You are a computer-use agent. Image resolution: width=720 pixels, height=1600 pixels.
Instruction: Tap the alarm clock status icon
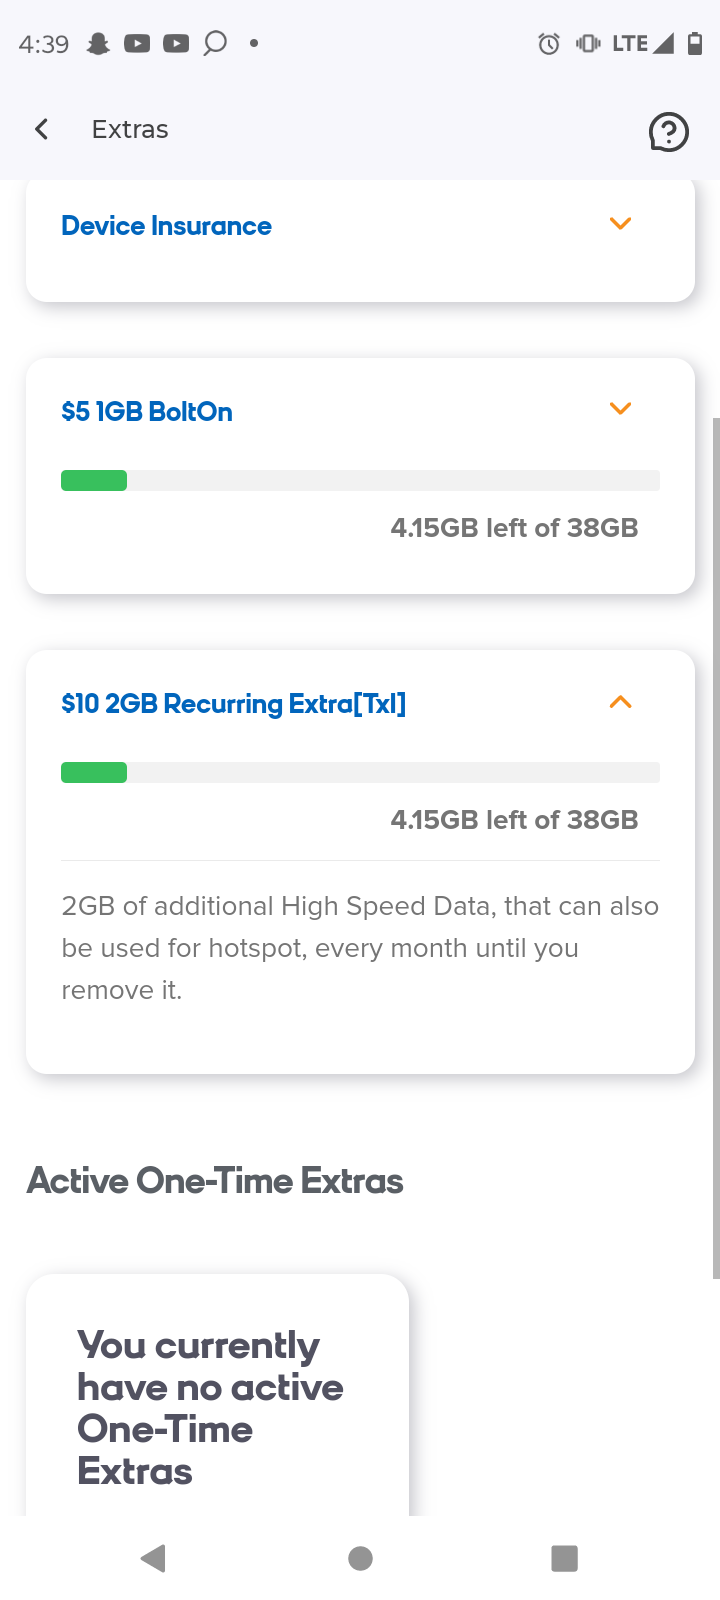coord(548,43)
